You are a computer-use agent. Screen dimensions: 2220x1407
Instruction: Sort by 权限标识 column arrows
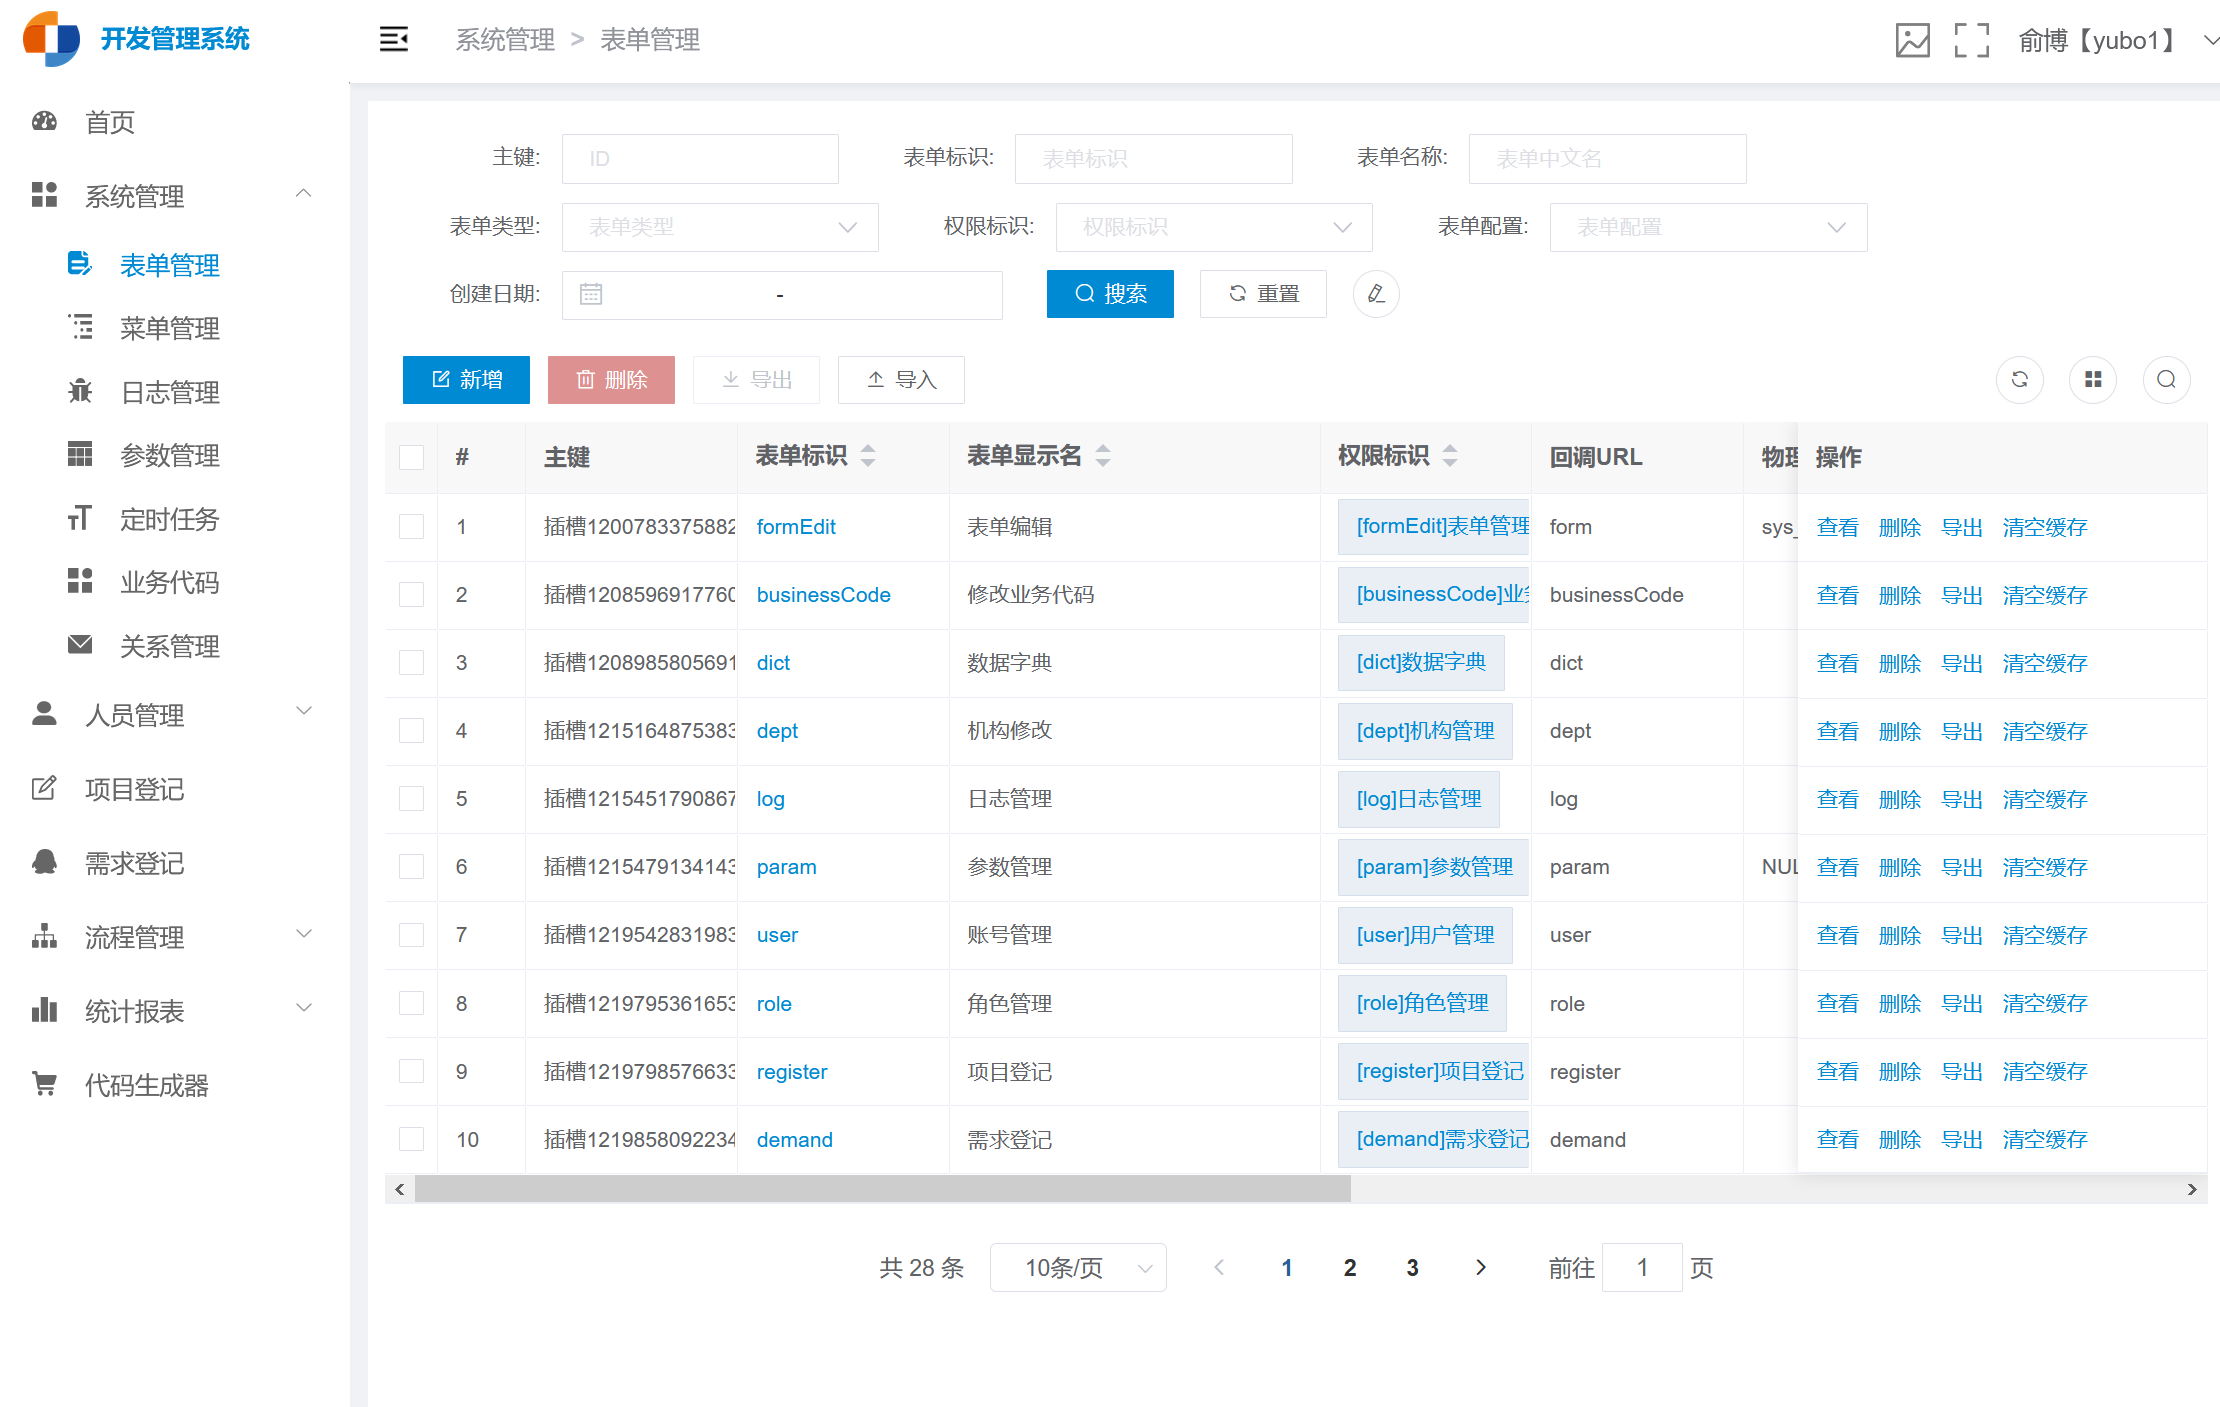[x=1450, y=456]
